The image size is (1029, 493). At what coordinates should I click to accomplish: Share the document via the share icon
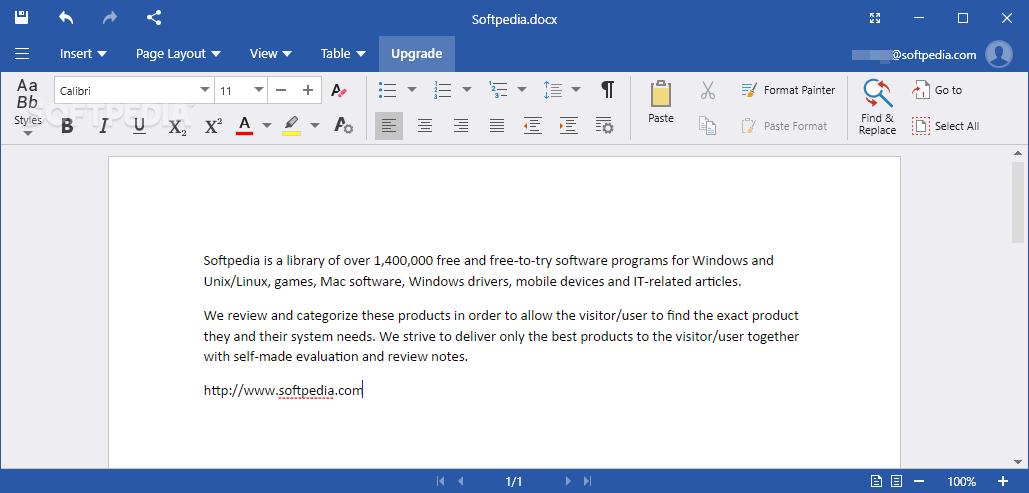coord(154,18)
